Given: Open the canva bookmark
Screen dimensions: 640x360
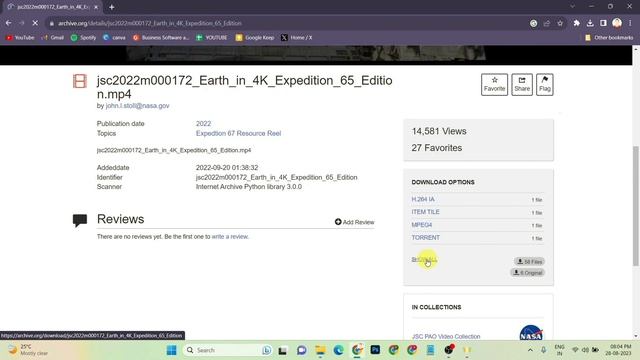Looking at the screenshot, I should (114, 38).
